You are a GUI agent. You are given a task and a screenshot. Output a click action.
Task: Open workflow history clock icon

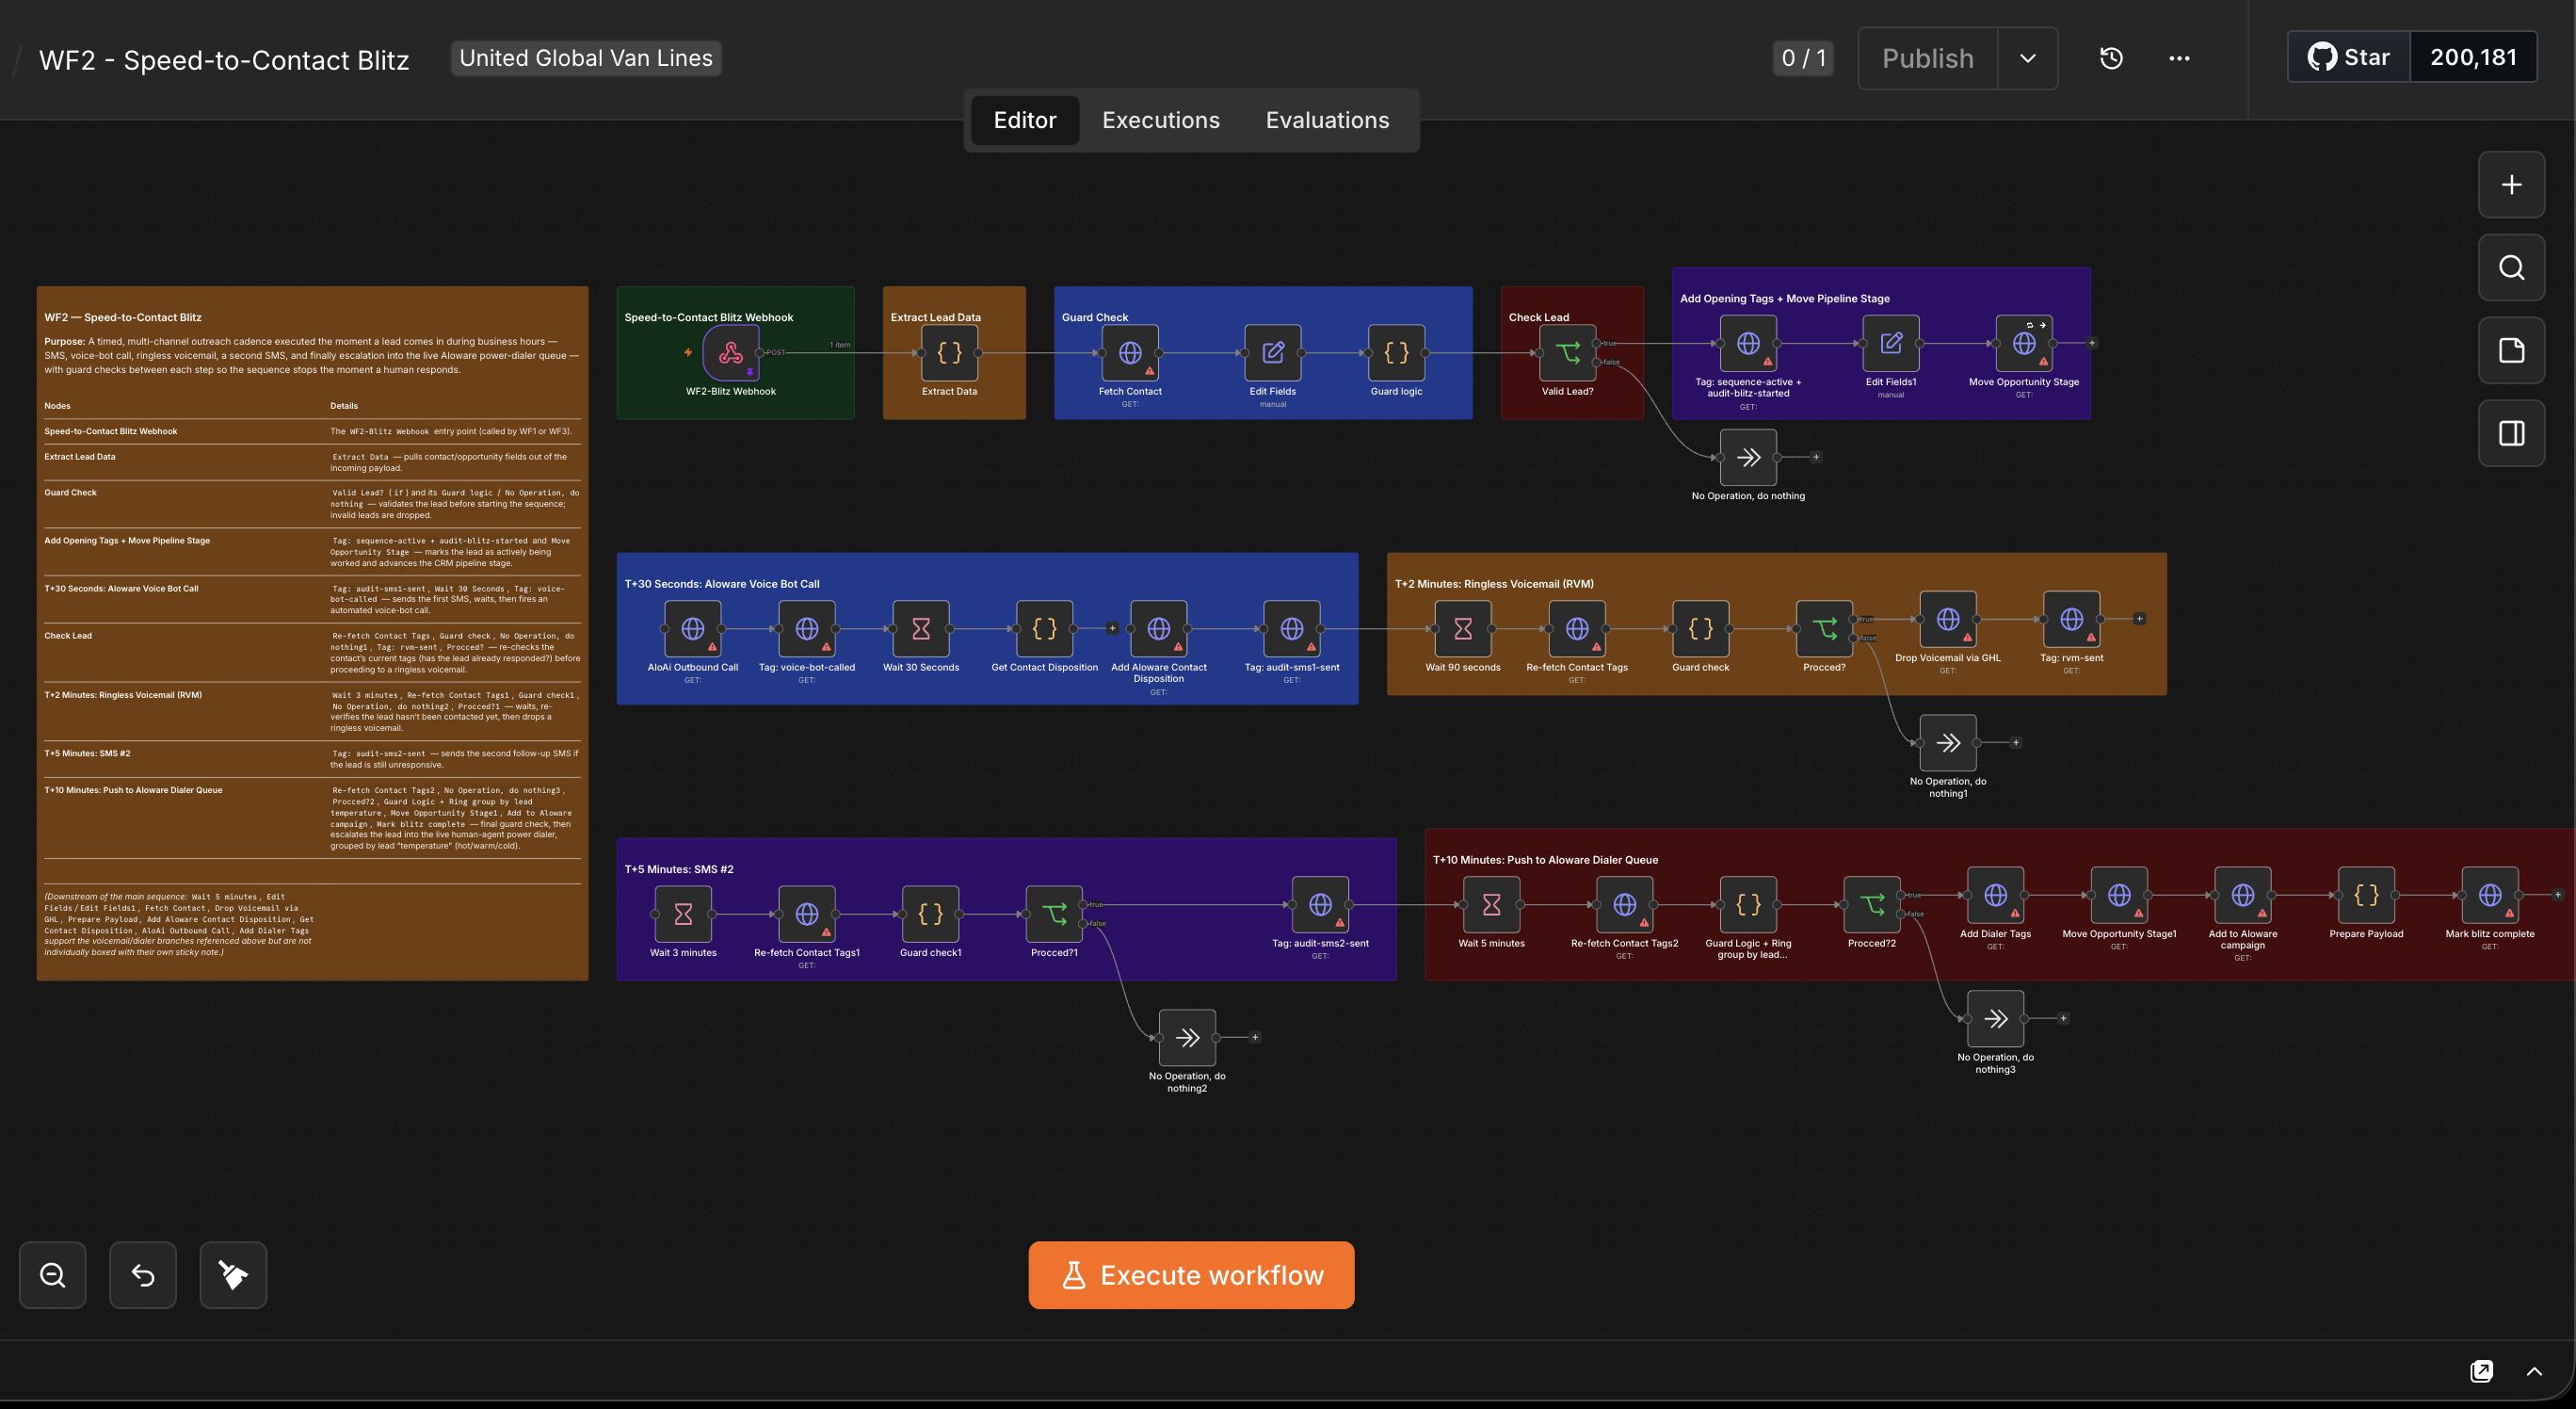click(x=2111, y=58)
